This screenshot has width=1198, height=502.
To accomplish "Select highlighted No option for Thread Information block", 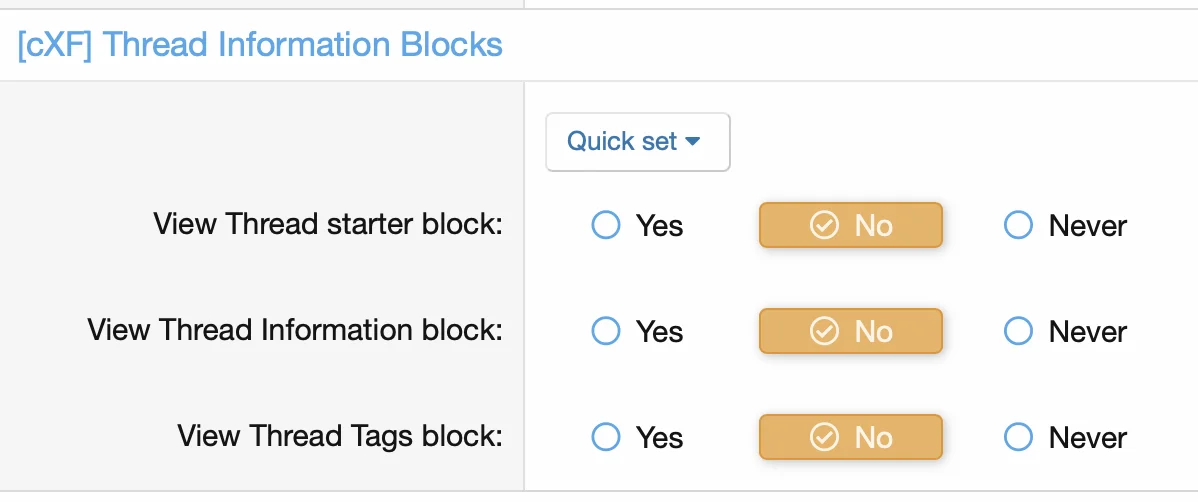I will (x=851, y=331).
